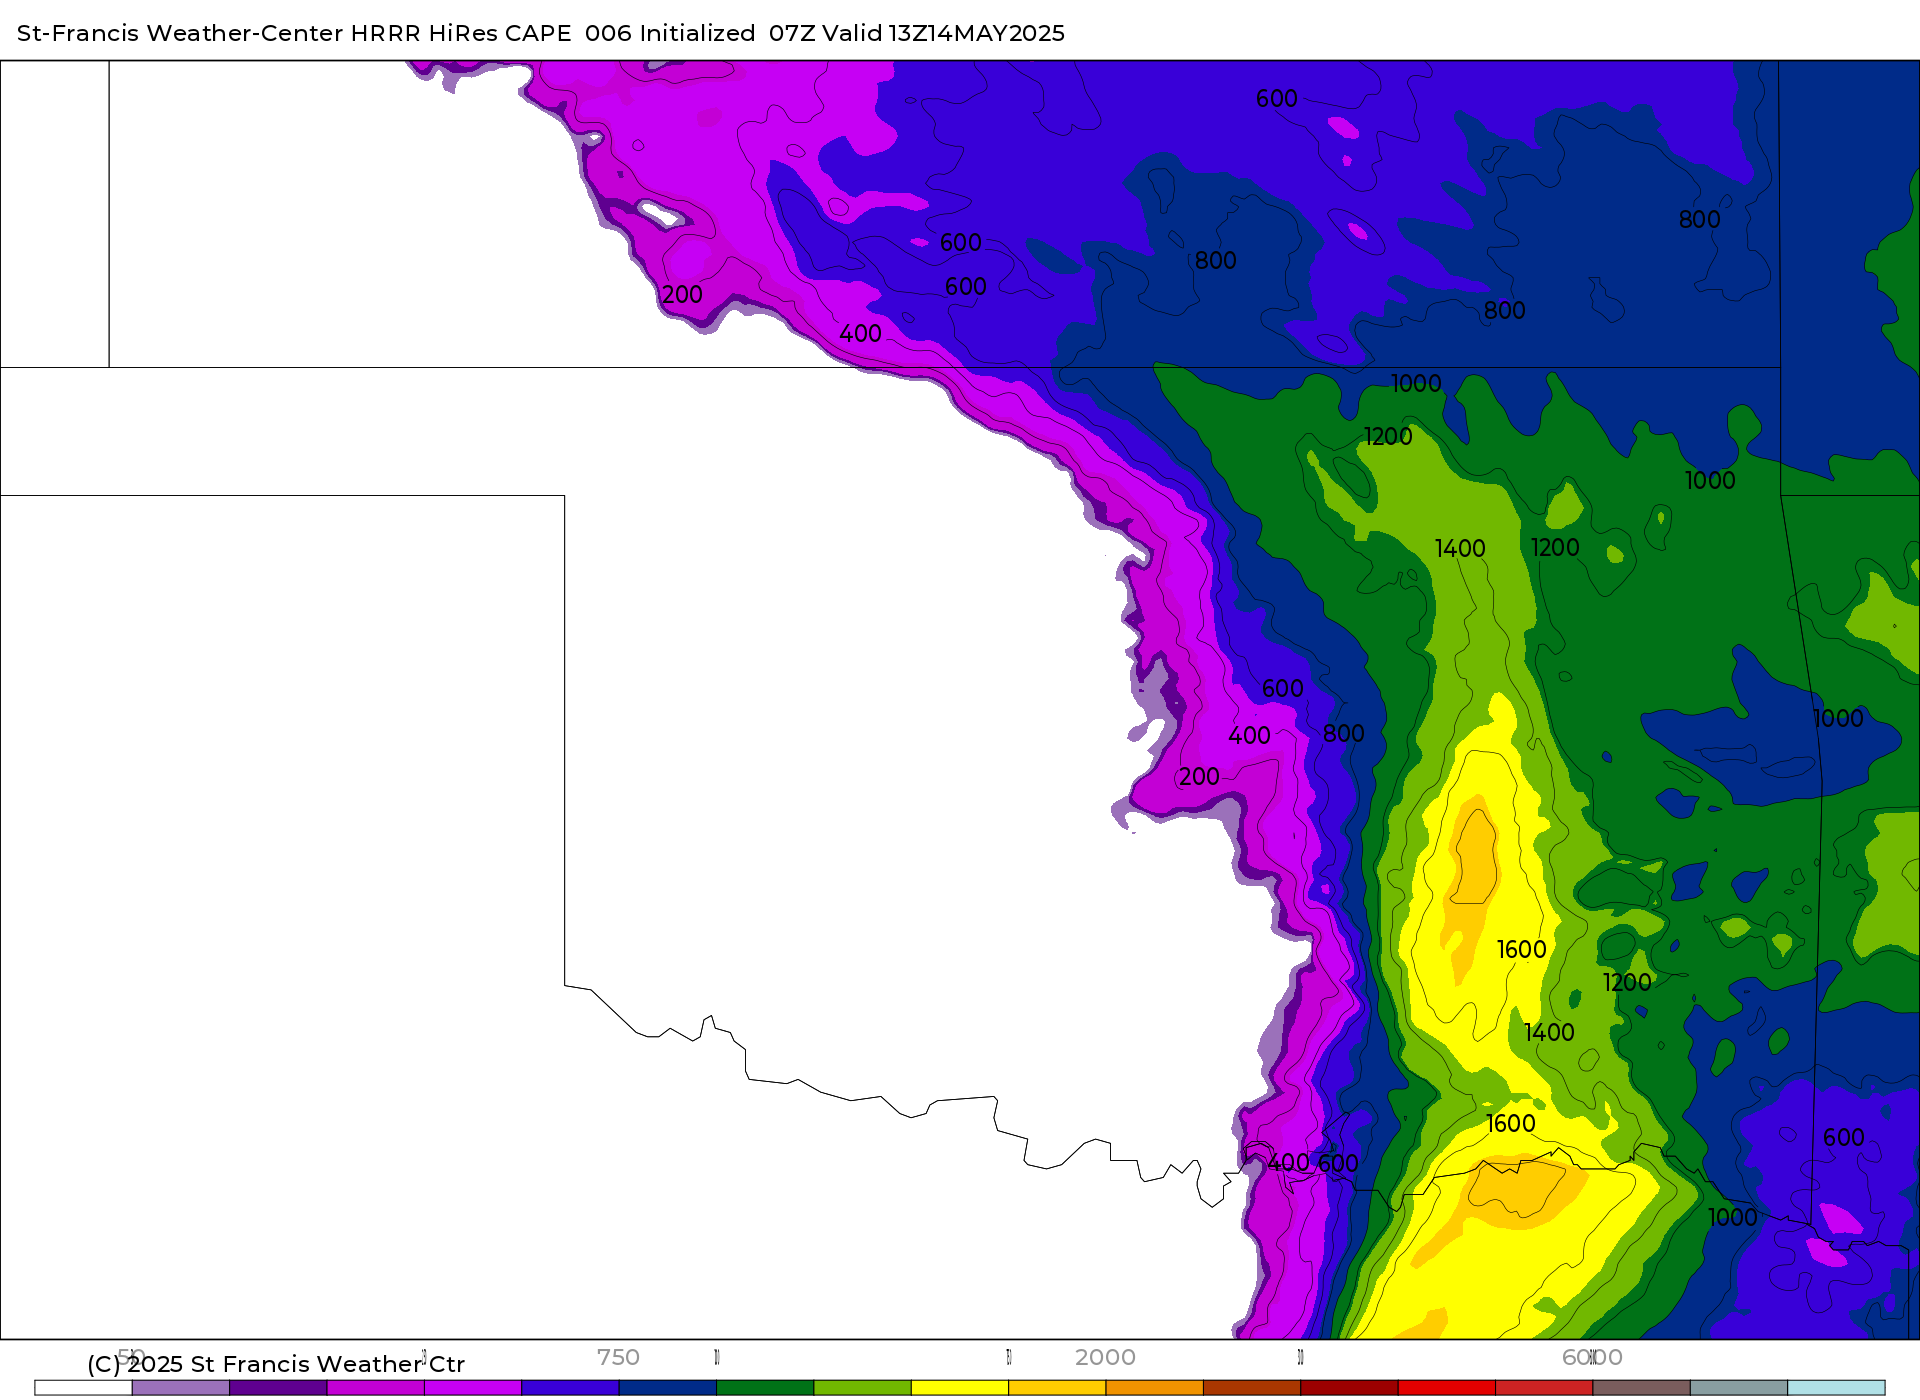Click the dark purple legend swatch
1920x1400 pixels.
pyautogui.click(x=278, y=1388)
